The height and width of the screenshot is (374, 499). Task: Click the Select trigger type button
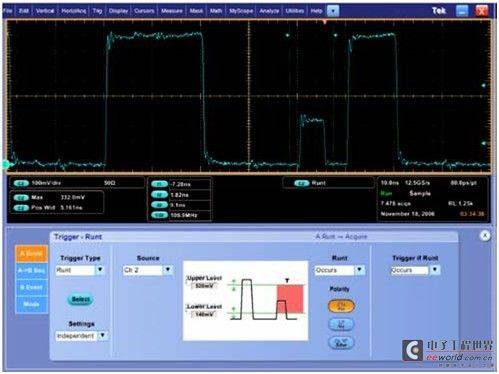(81, 299)
